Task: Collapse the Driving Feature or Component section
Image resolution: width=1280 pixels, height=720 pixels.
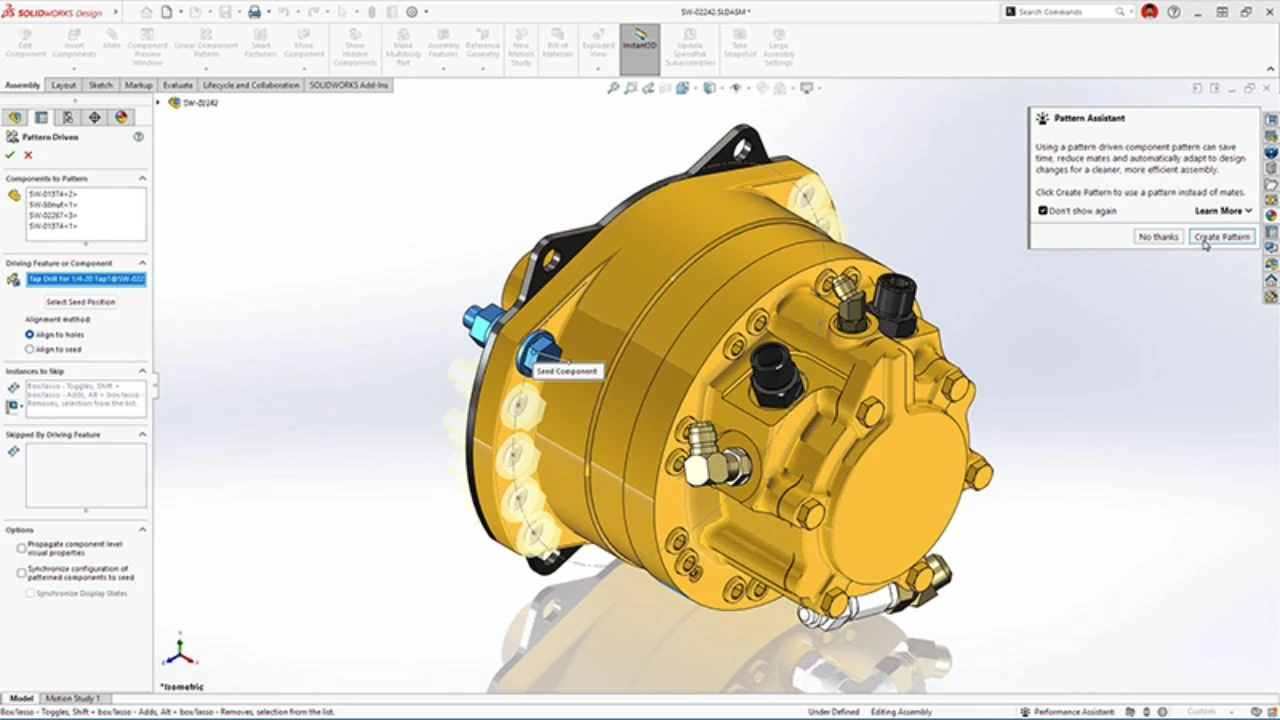Action: click(142, 263)
